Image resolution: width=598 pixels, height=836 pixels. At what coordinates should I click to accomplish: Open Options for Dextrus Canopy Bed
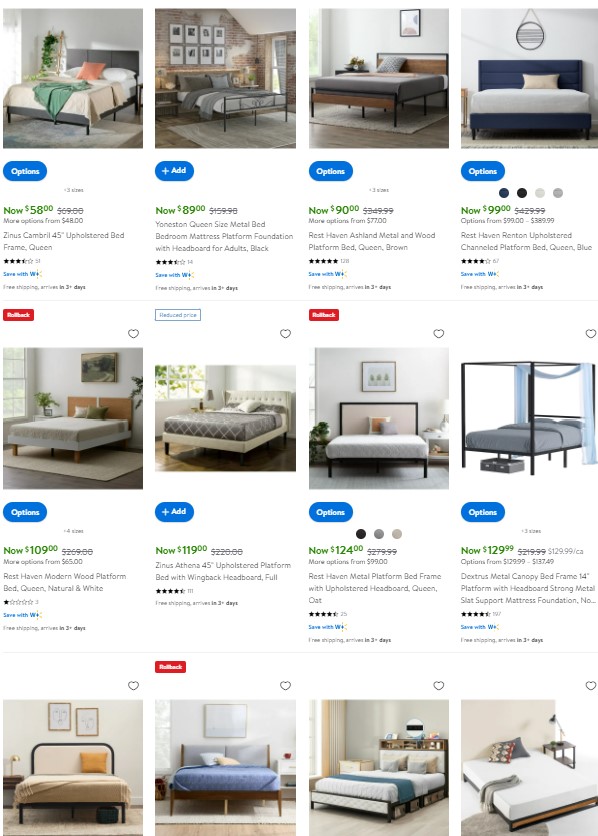pyautogui.click(x=482, y=512)
